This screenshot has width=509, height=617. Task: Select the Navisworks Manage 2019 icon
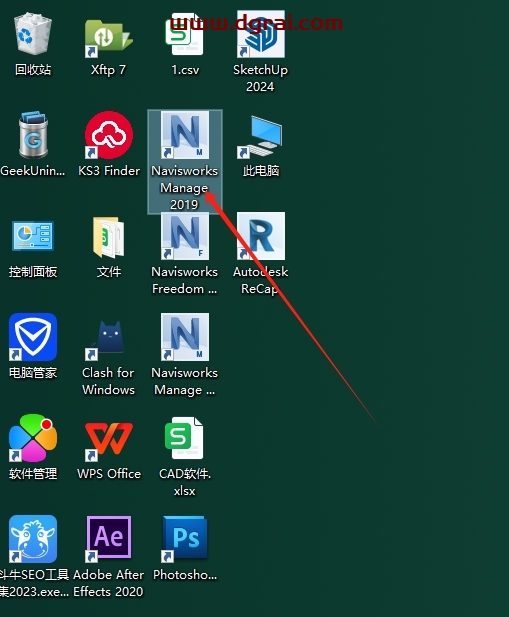pyautogui.click(x=184, y=135)
